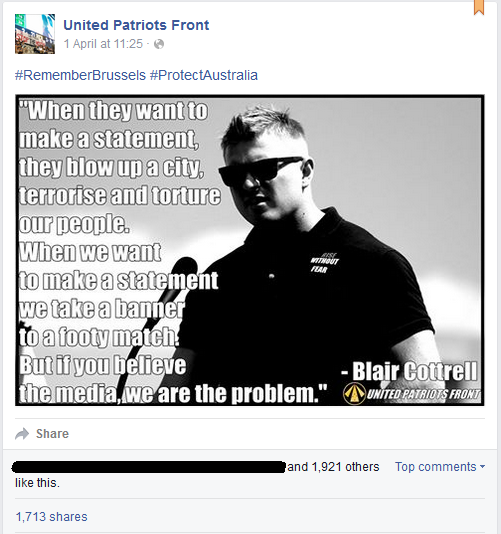
Task: Select the Share text button
Action: [x=52, y=434]
